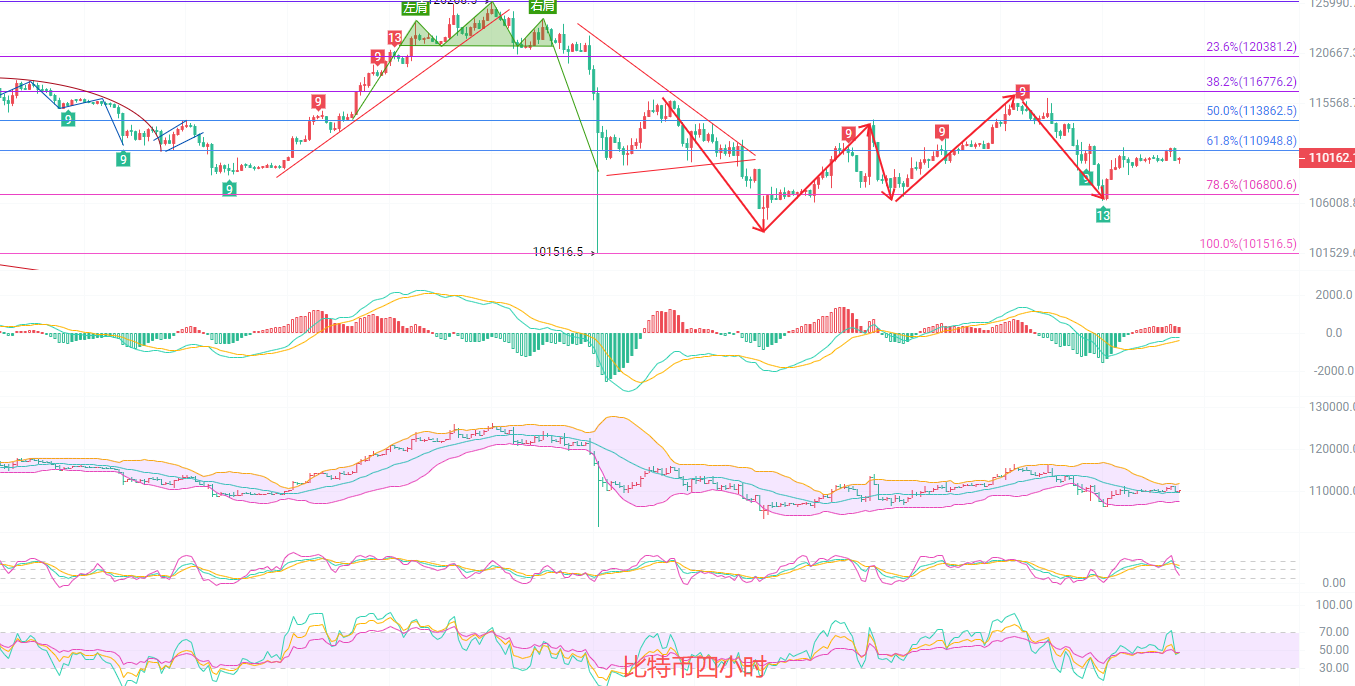The image size is (1355, 686).
Task: Select the 23.6% (120381.2) Fibonacci level label
Action: click(1251, 47)
